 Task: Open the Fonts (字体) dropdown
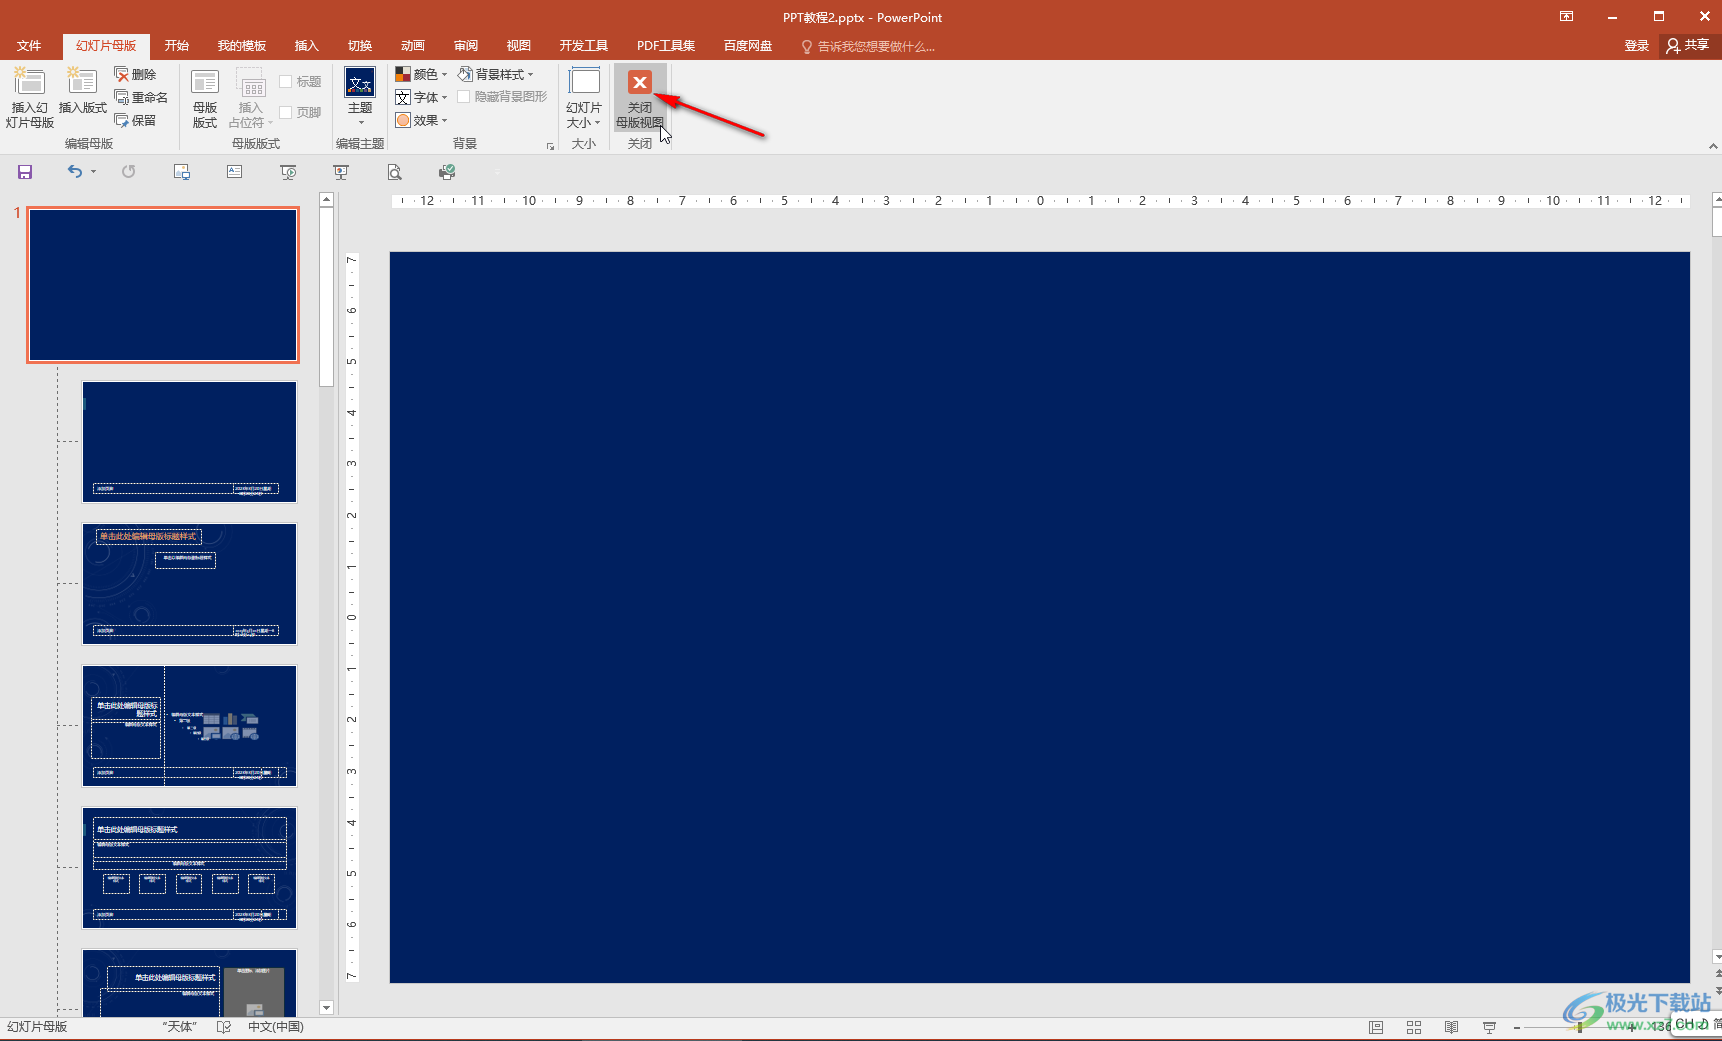click(x=421, y=97)
